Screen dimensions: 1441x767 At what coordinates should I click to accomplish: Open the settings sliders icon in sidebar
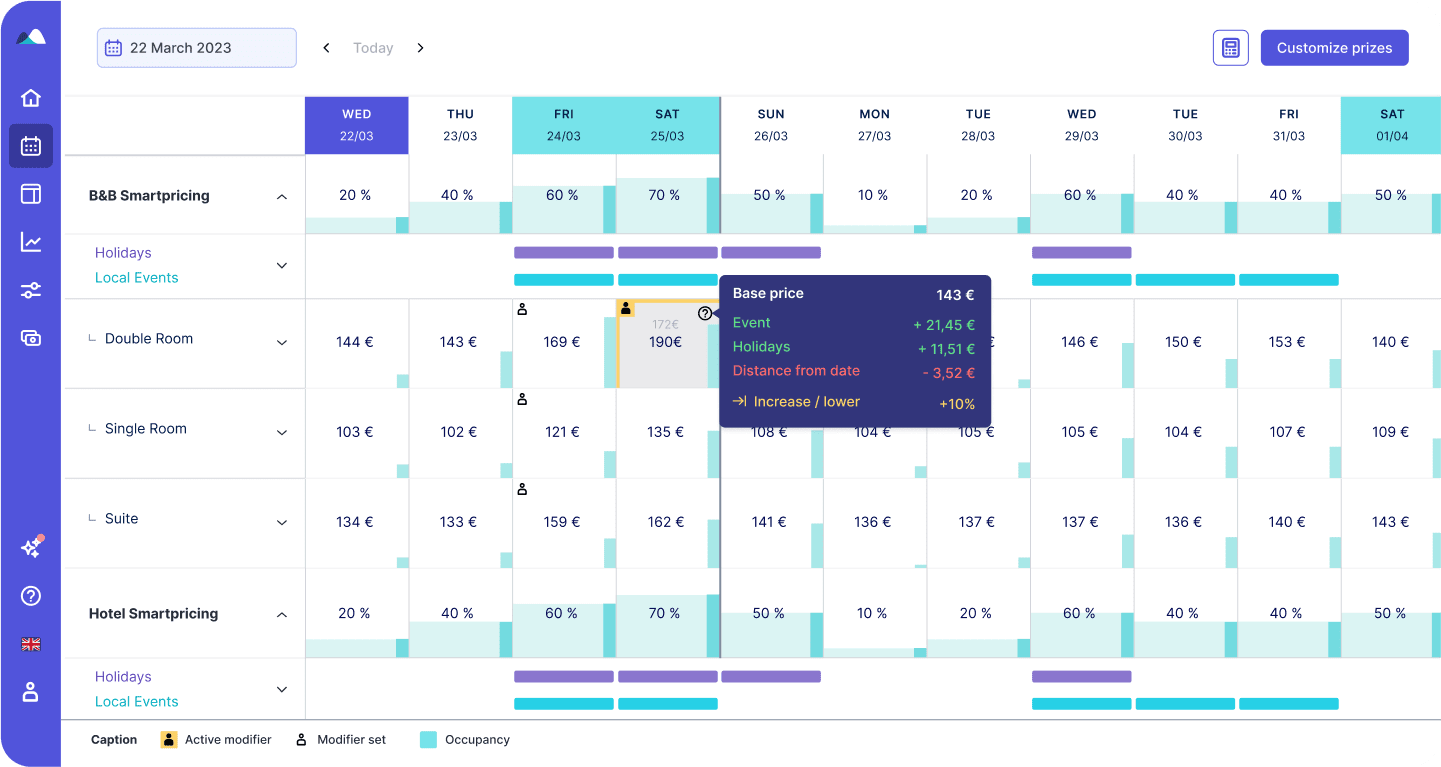30,290
